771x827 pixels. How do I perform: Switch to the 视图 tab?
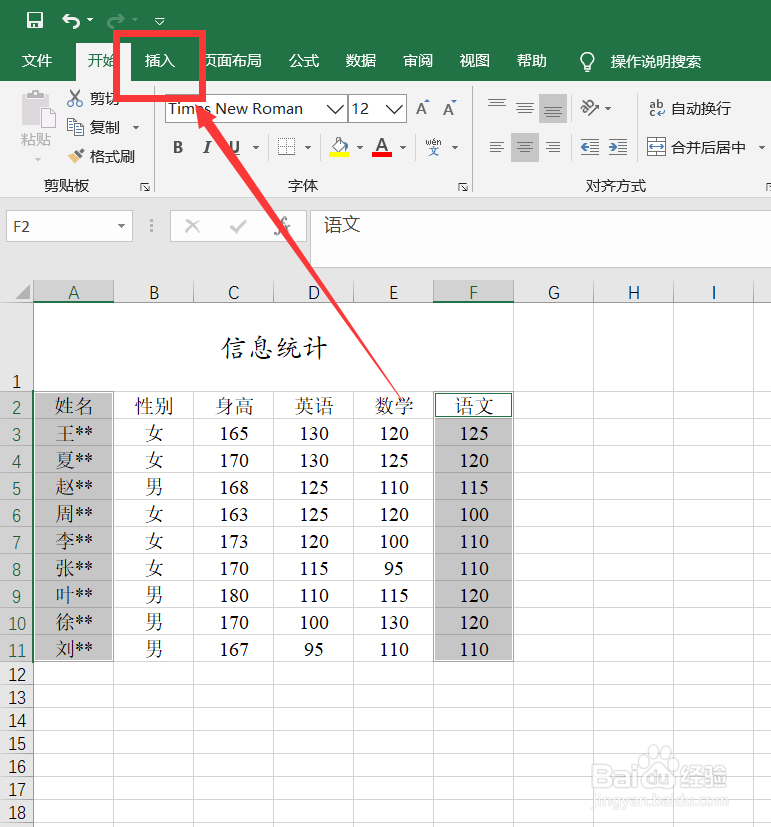[x=475, y=61]
